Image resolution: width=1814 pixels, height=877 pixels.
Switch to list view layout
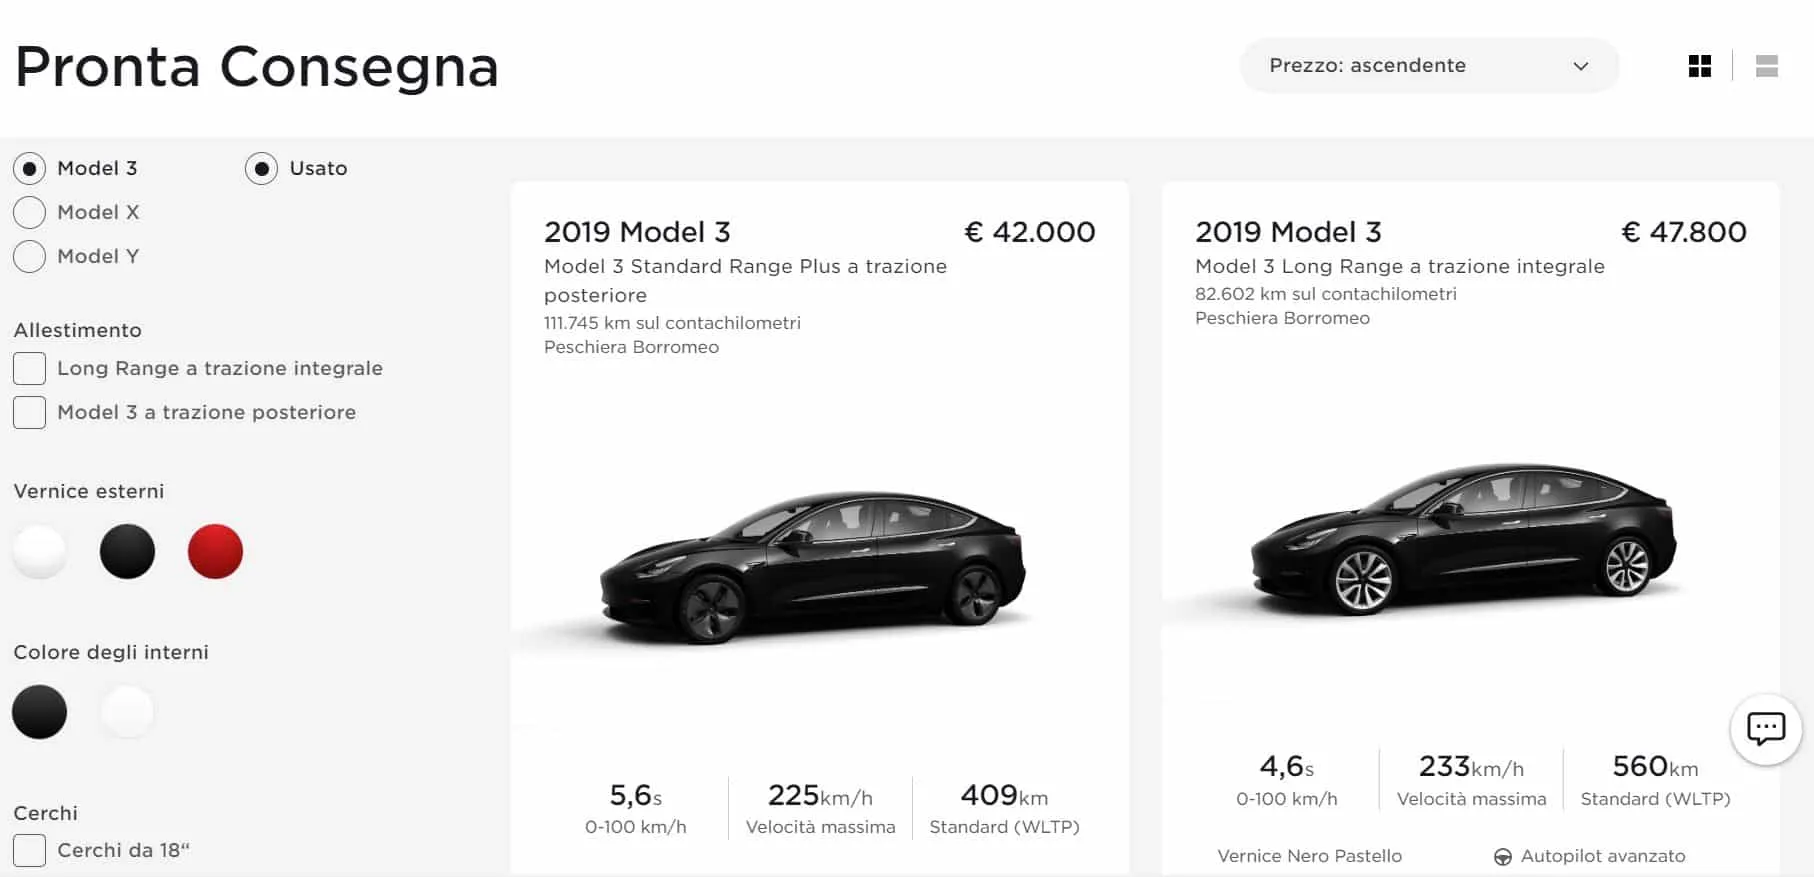click(1768, 66)
